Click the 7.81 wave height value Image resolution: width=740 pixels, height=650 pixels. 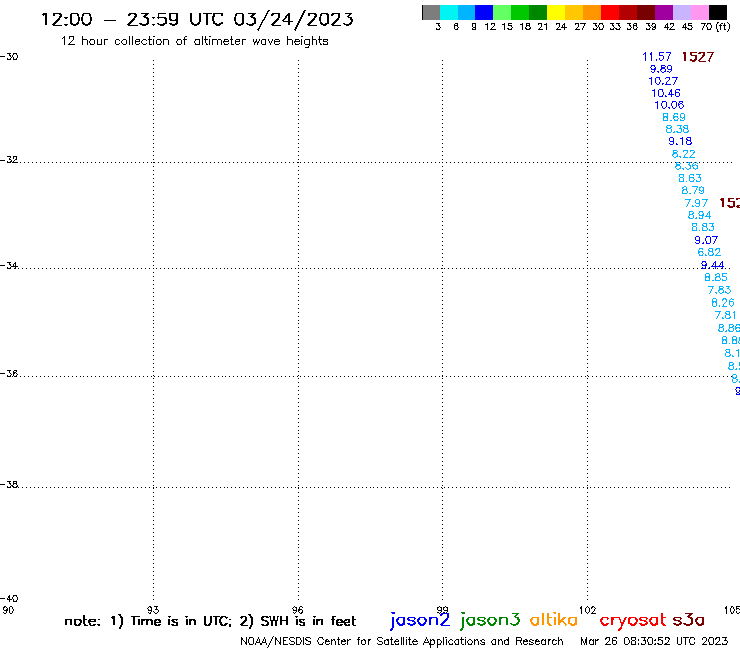[x=725, y=315]
